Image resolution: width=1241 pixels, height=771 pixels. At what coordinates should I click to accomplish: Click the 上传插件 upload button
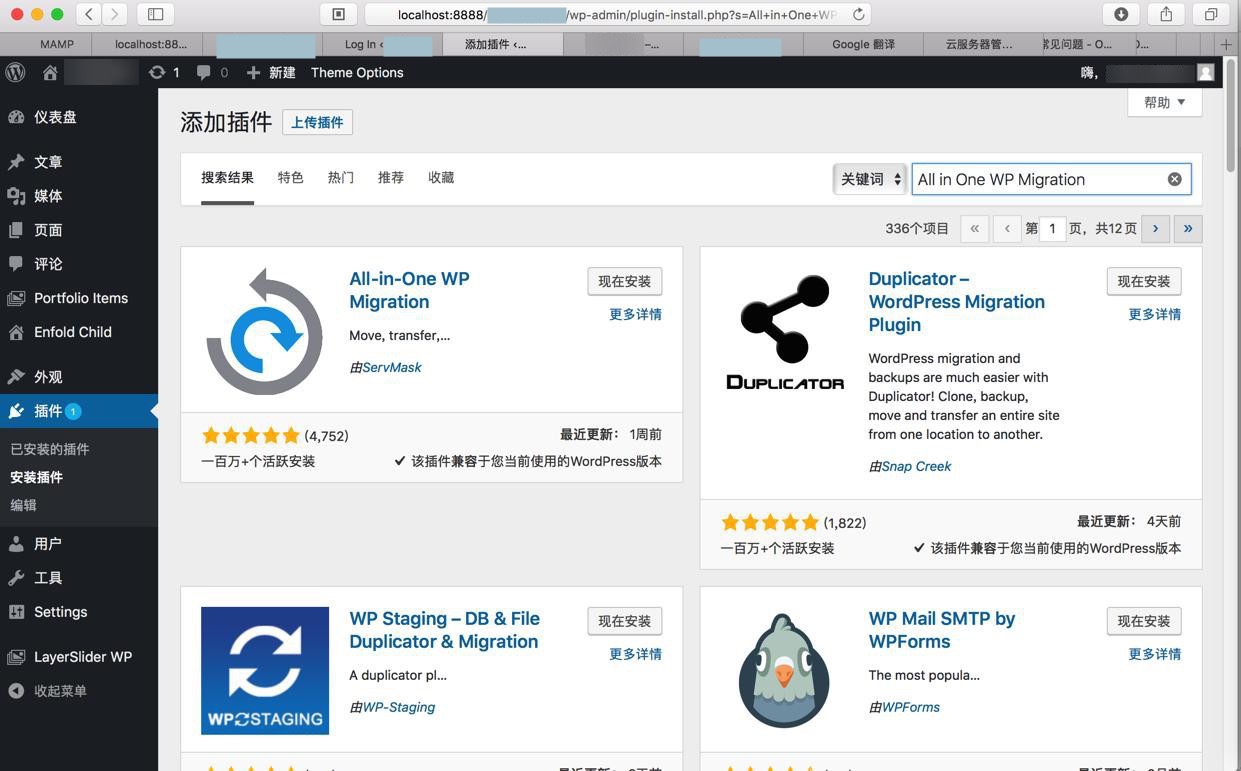coord(317,122)
